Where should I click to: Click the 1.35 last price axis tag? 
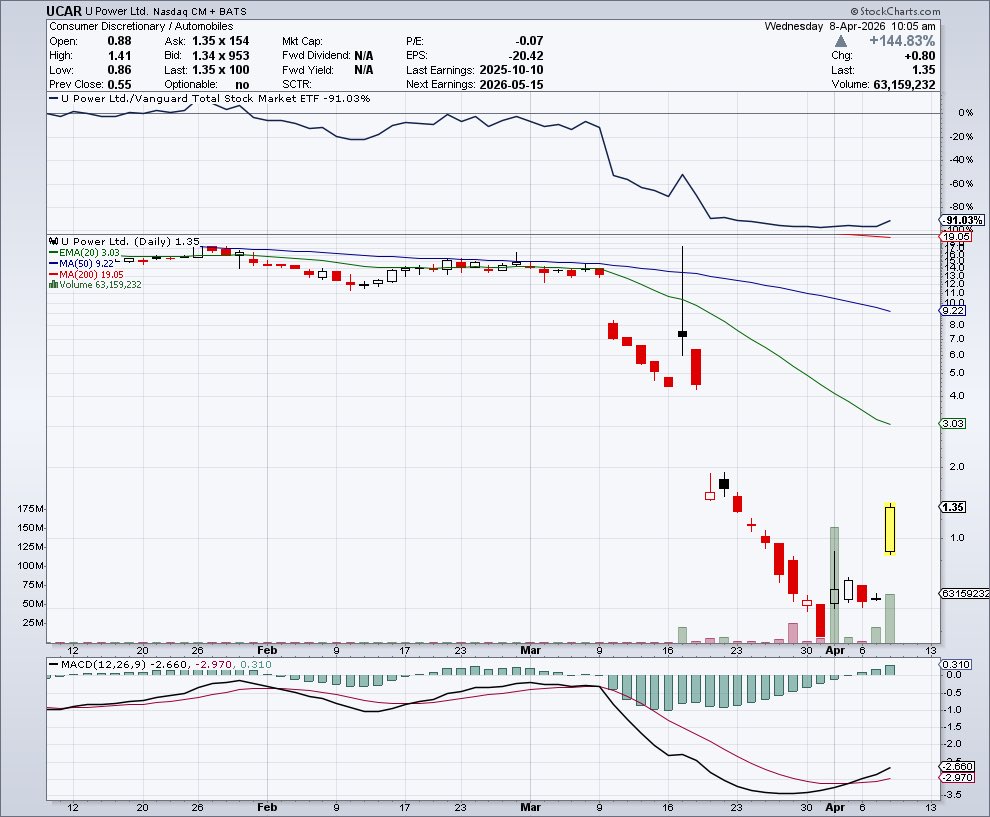953,507
